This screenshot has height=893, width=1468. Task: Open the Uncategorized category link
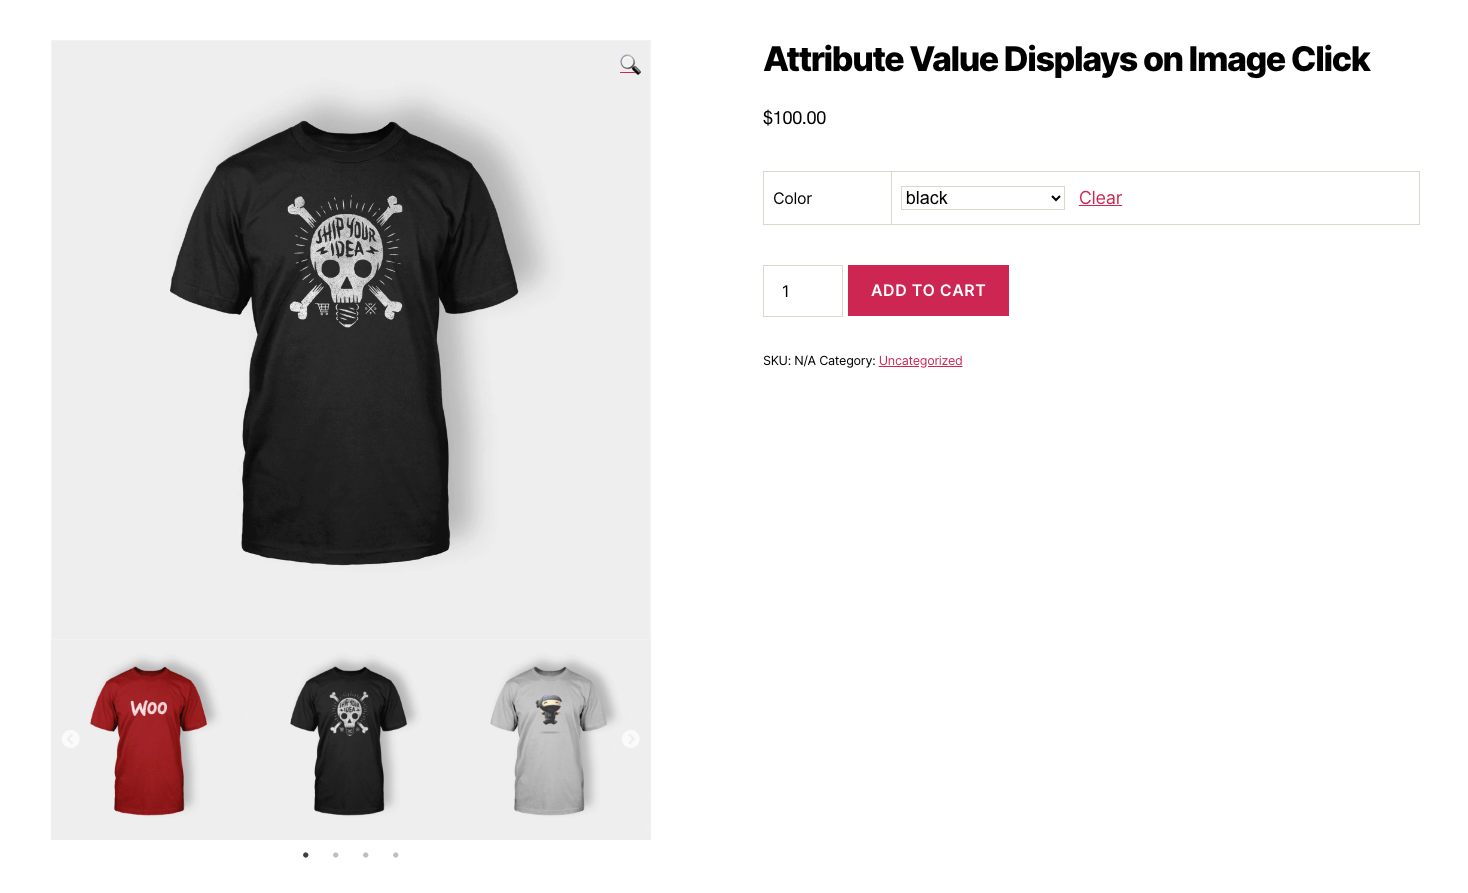(920, 361)
